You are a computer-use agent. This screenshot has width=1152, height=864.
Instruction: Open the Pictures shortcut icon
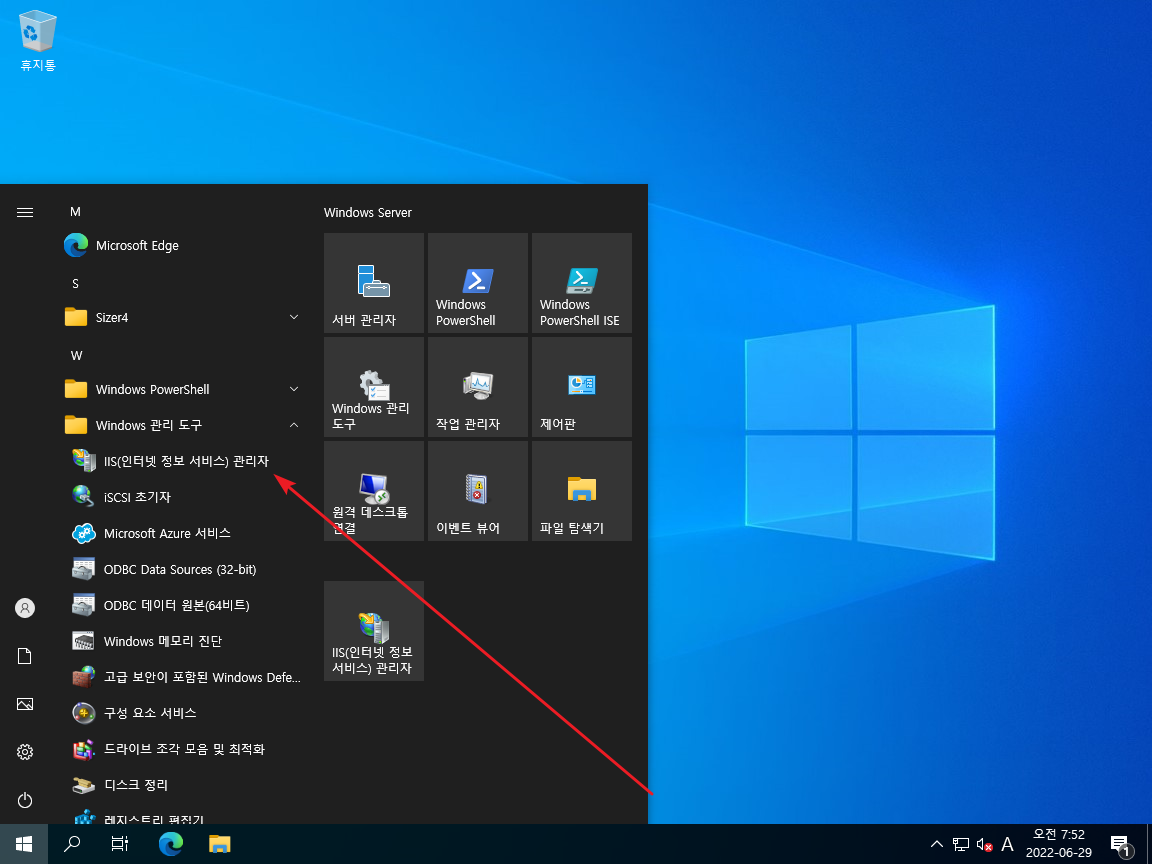[25, 704]
